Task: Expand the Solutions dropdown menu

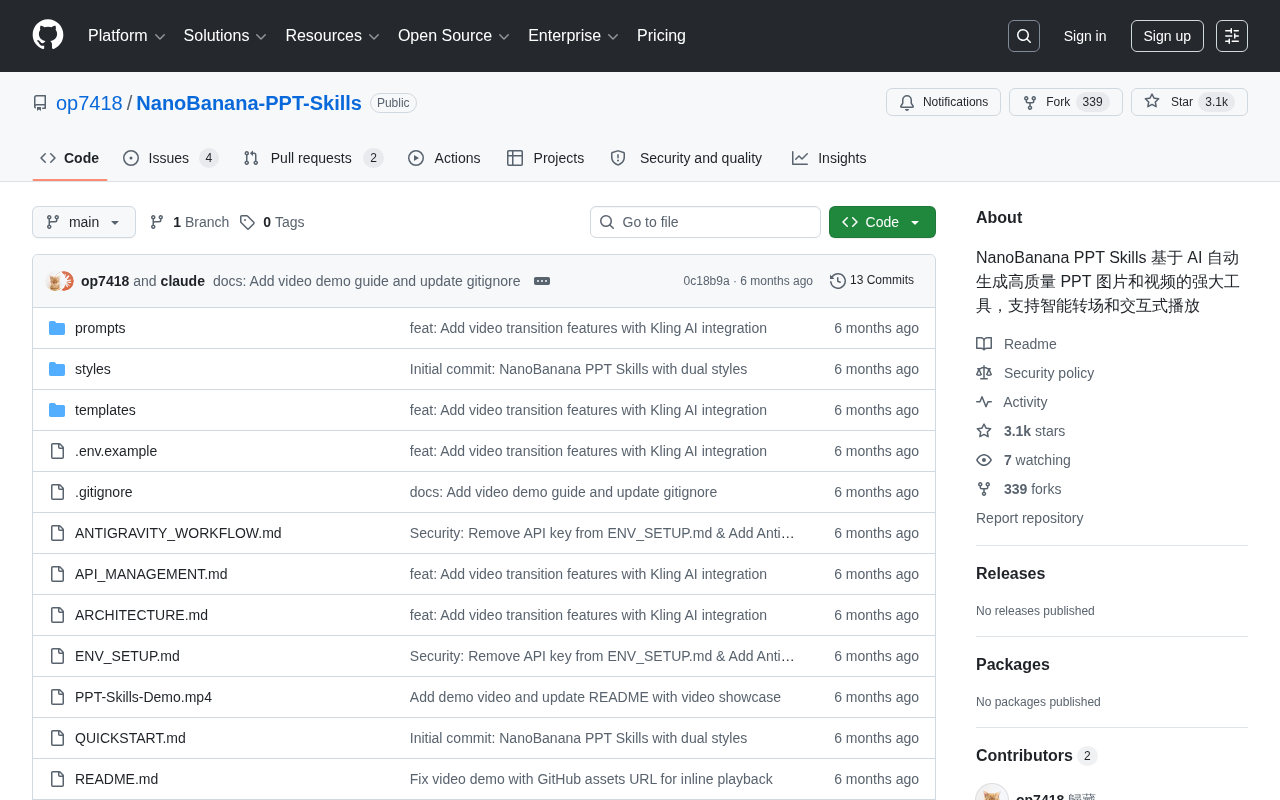Action: coord(225,36)
